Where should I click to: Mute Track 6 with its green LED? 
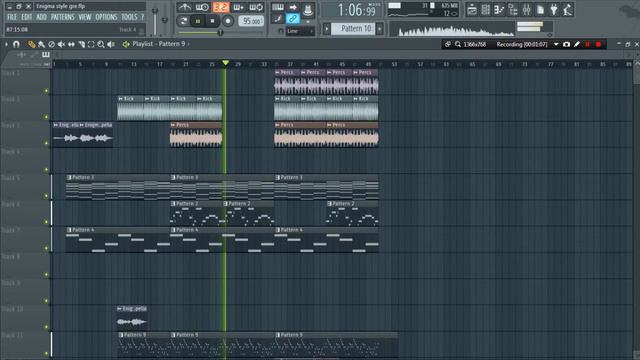46,222
